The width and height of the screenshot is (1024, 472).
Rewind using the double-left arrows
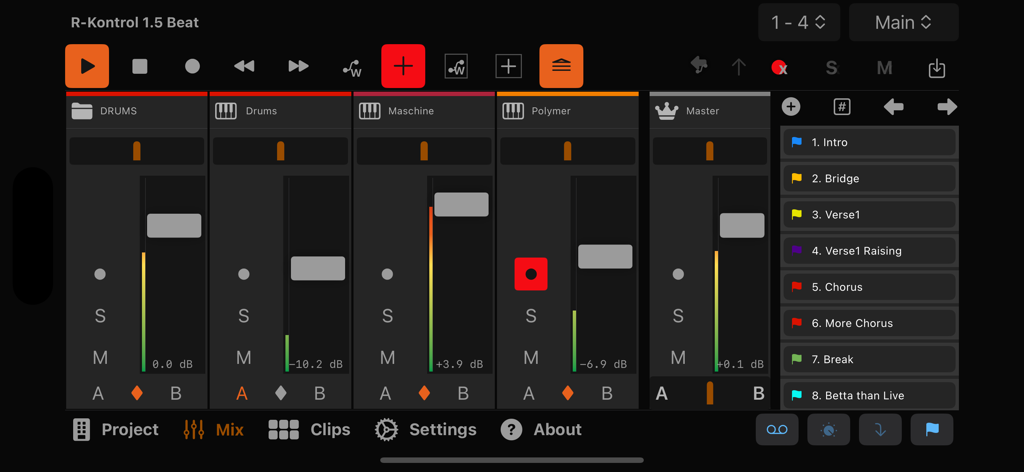point(244,66)
